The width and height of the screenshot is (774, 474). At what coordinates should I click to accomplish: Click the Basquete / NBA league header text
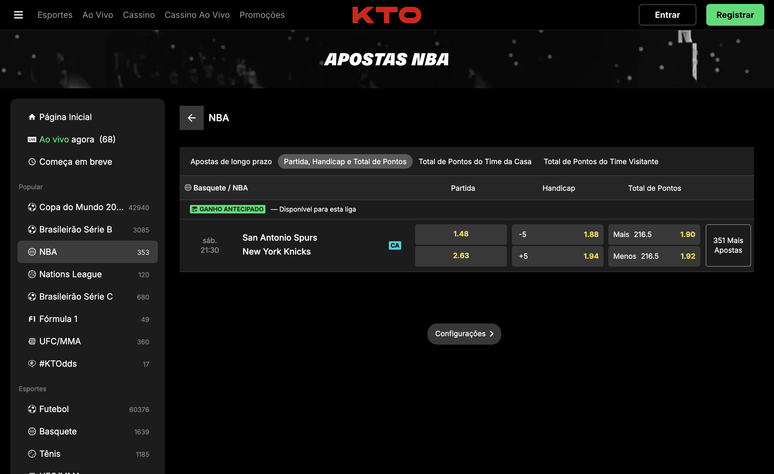pyautogui.click(x=220, y=188)
